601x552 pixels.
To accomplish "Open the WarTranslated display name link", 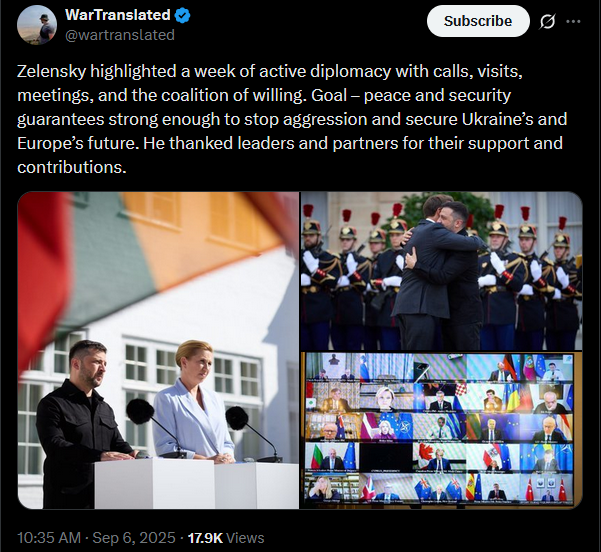I will point(118,15).
